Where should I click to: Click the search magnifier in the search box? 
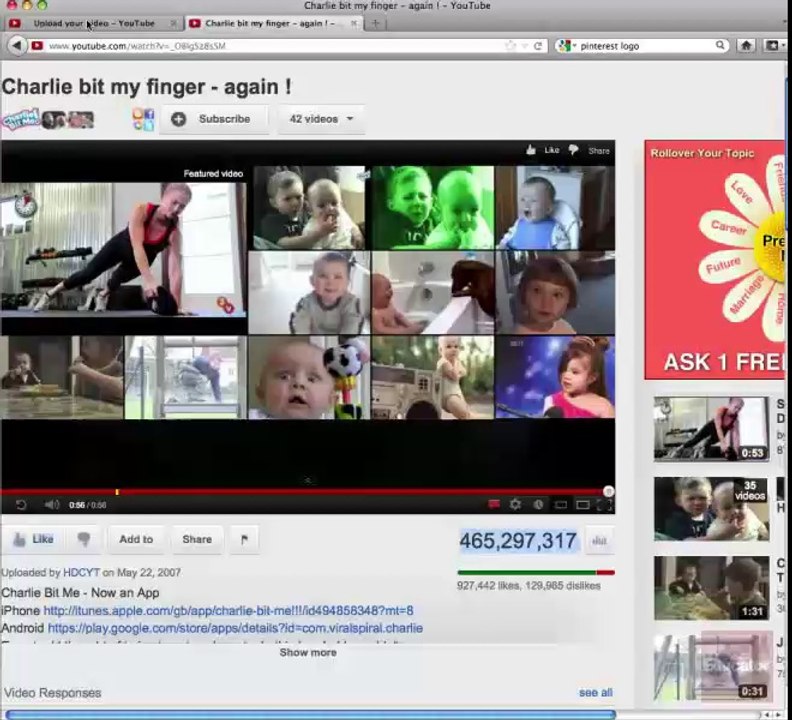pos(720,45)
